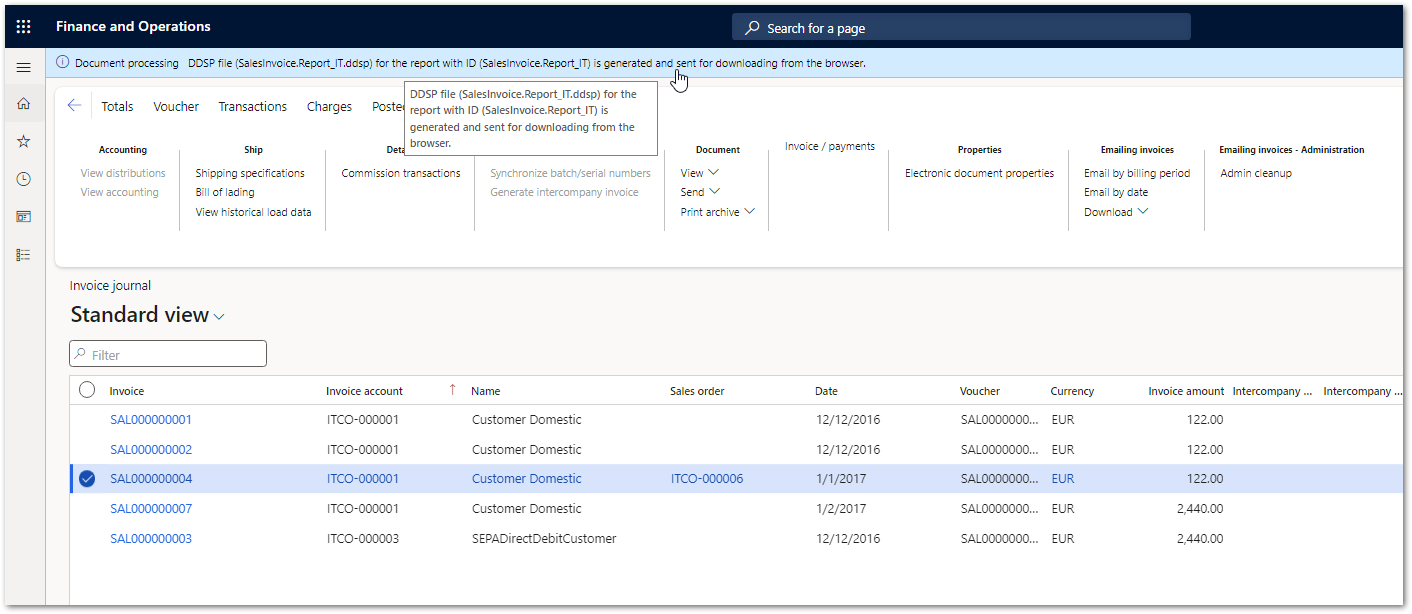Sort by the Invoice column header

pyautogui.click(x=127, y=391)
